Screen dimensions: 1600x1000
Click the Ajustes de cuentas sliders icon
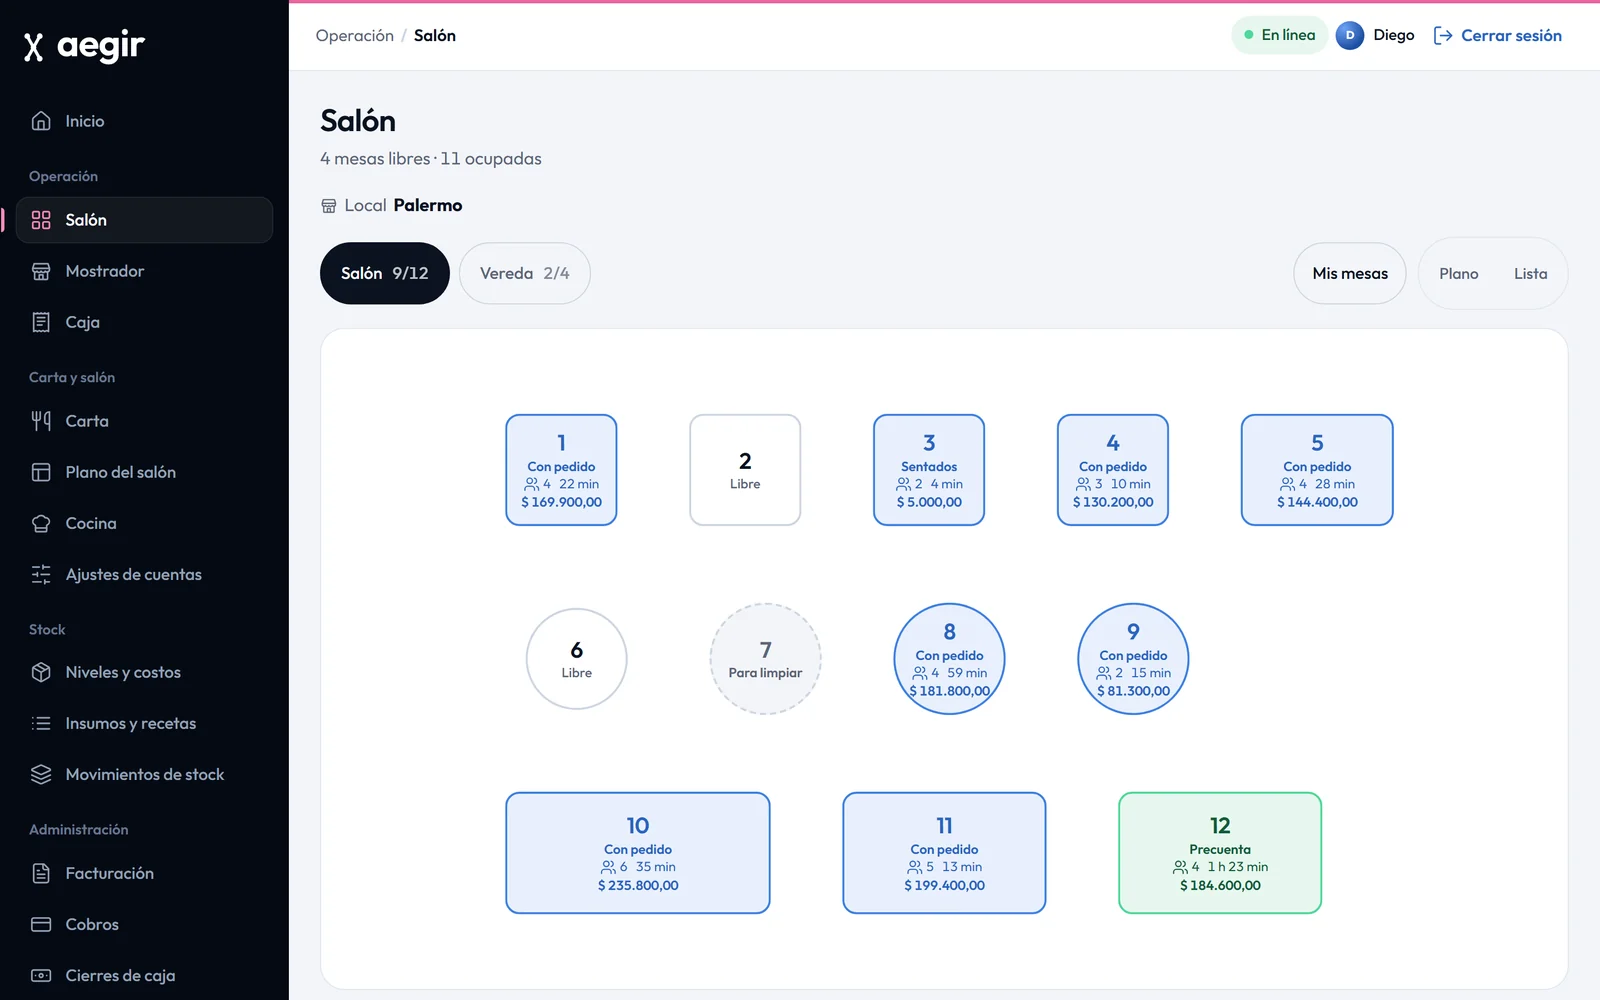pyautogui.click(x=41, y=574)
